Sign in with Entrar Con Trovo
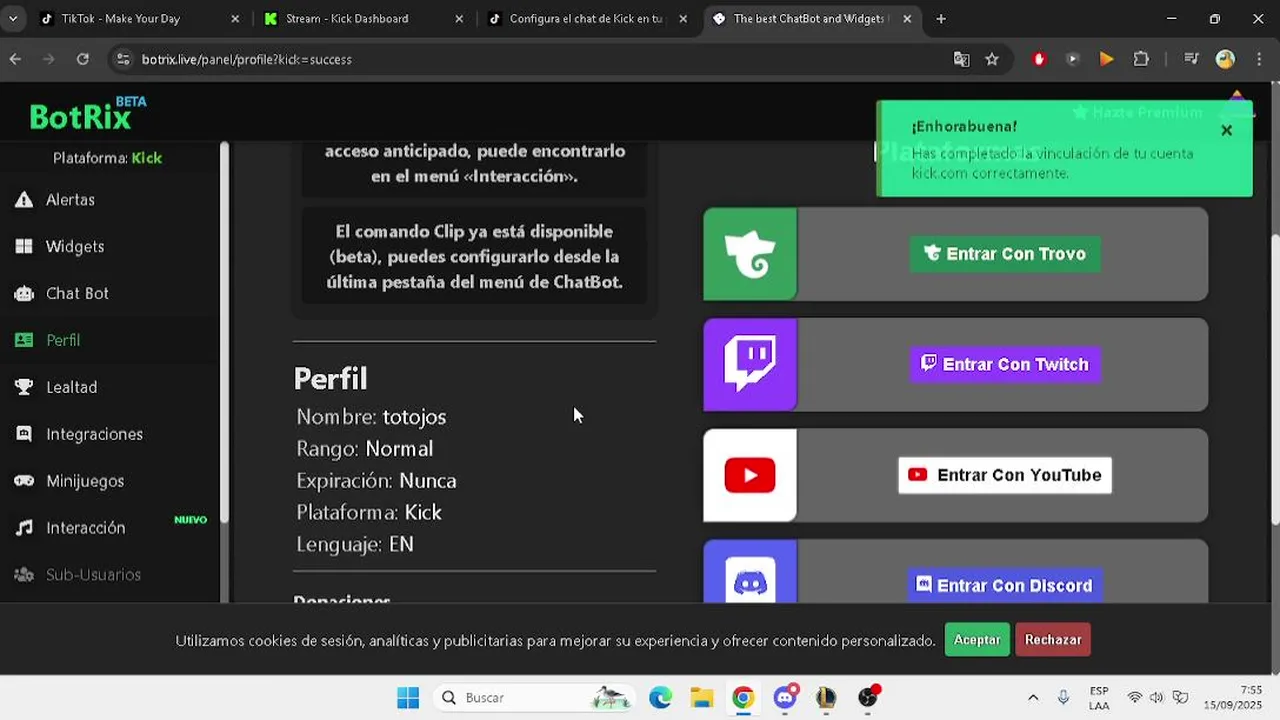Screen dimensions: 1280x720 [1005, 254]
